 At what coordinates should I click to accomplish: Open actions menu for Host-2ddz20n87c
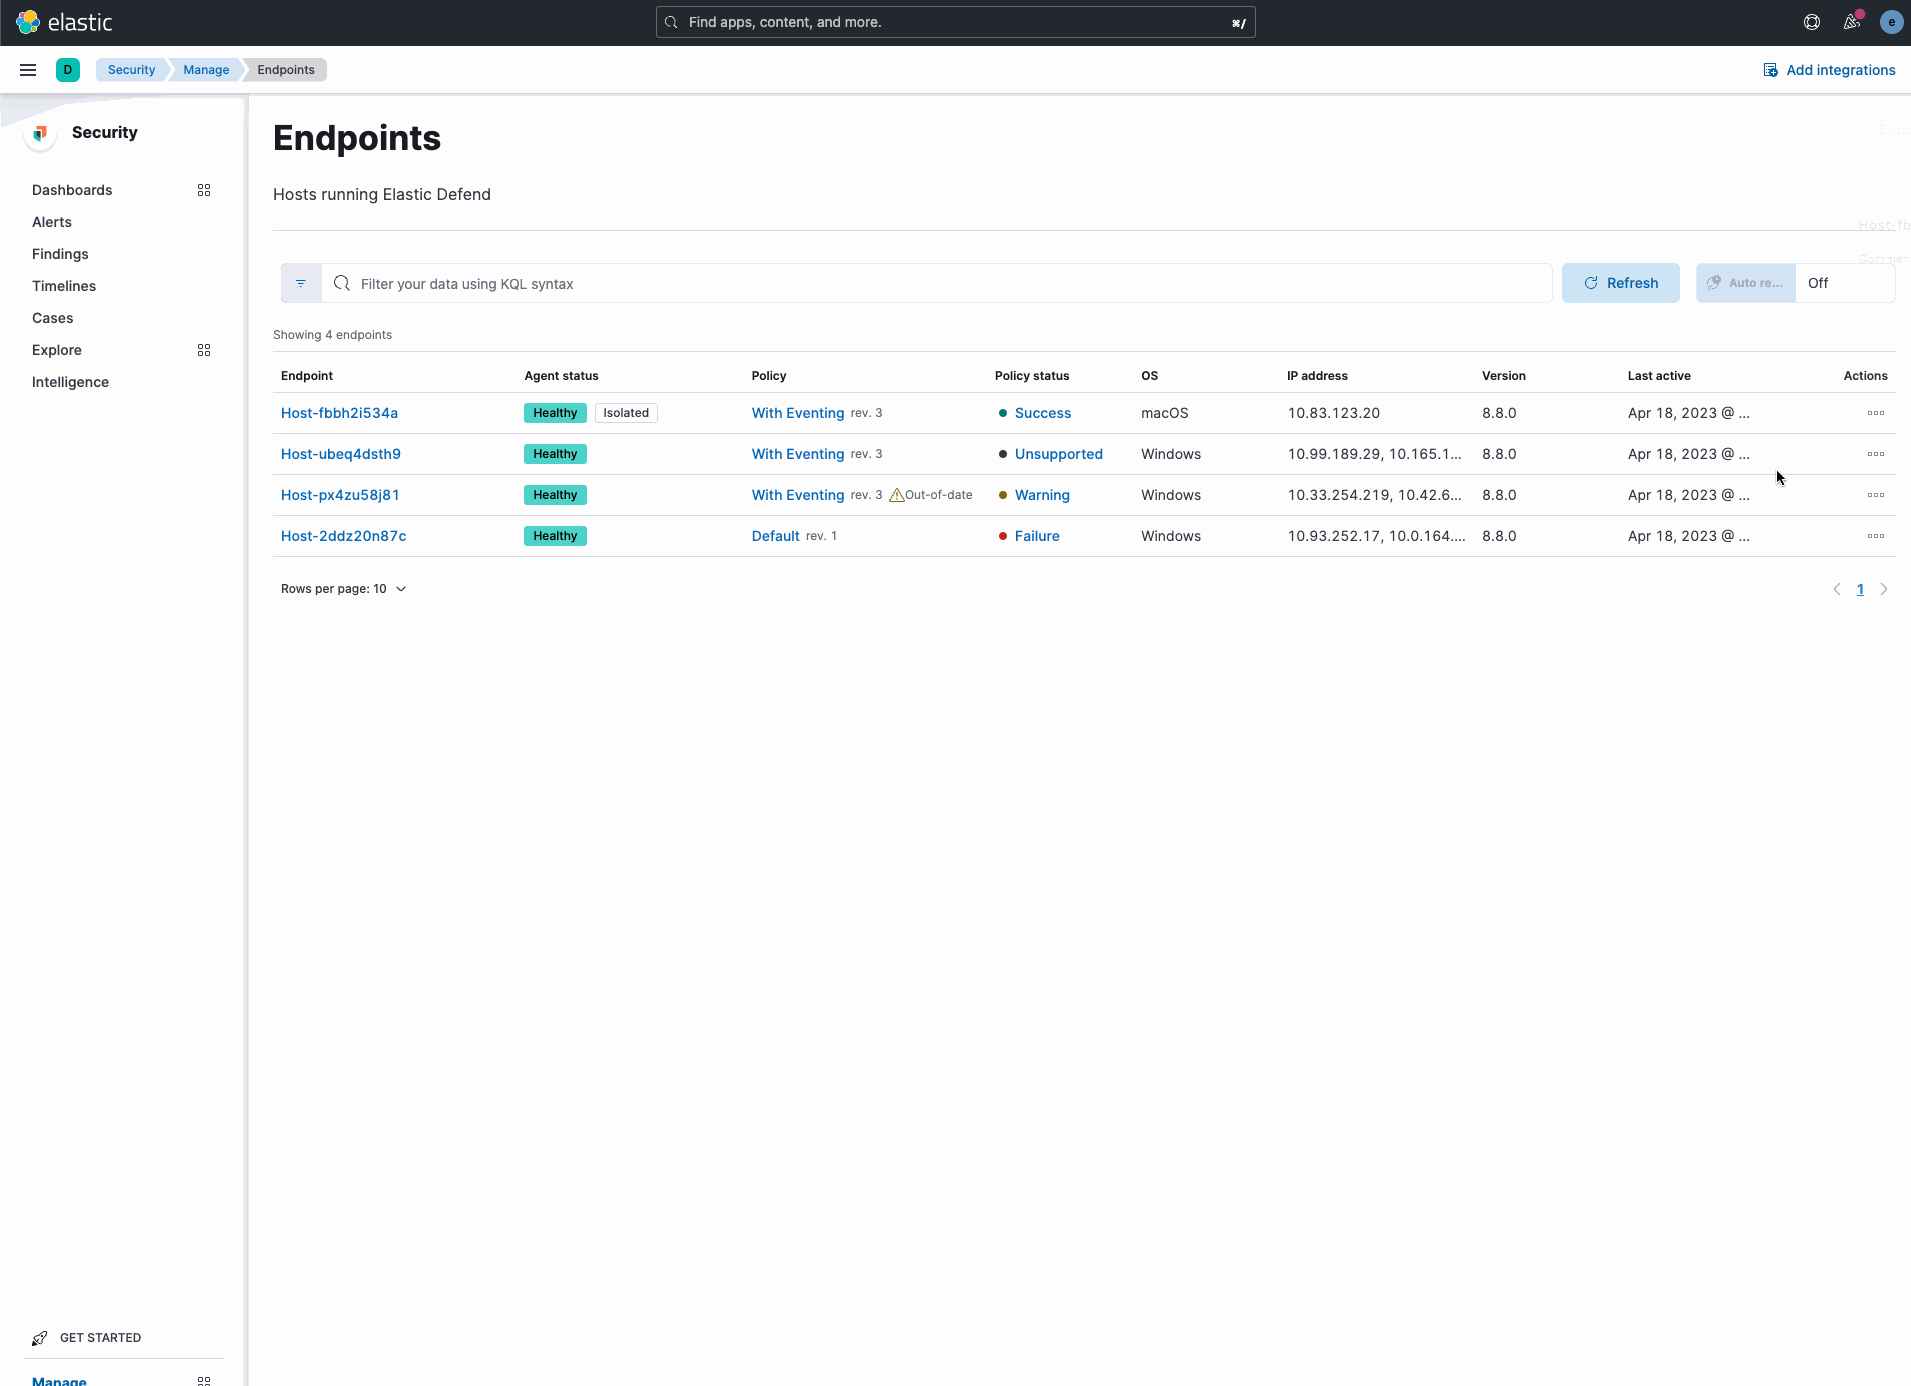[x=1875, y=536]
